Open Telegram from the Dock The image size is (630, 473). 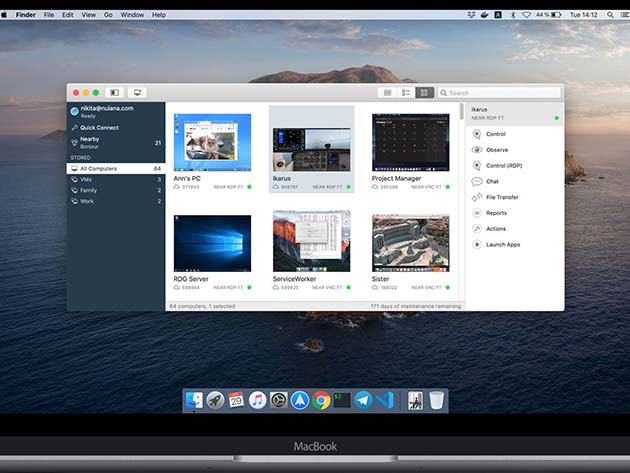click(x=363, y=400)
